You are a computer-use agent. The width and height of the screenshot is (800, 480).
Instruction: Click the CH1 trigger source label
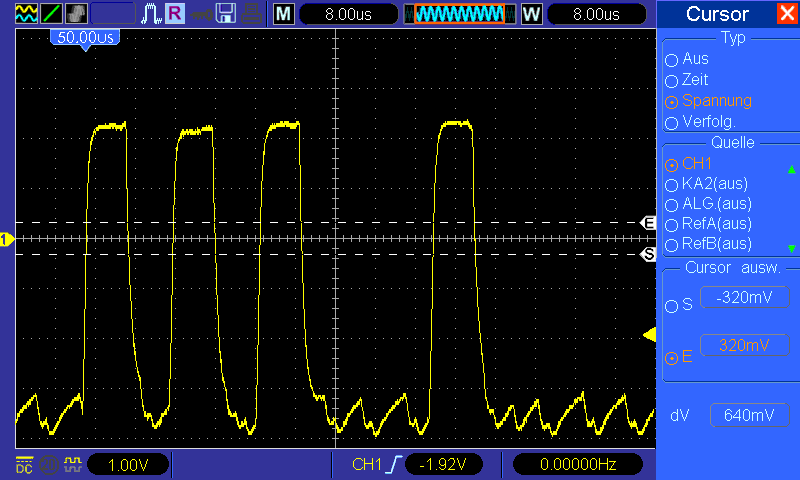pos(366,465)
